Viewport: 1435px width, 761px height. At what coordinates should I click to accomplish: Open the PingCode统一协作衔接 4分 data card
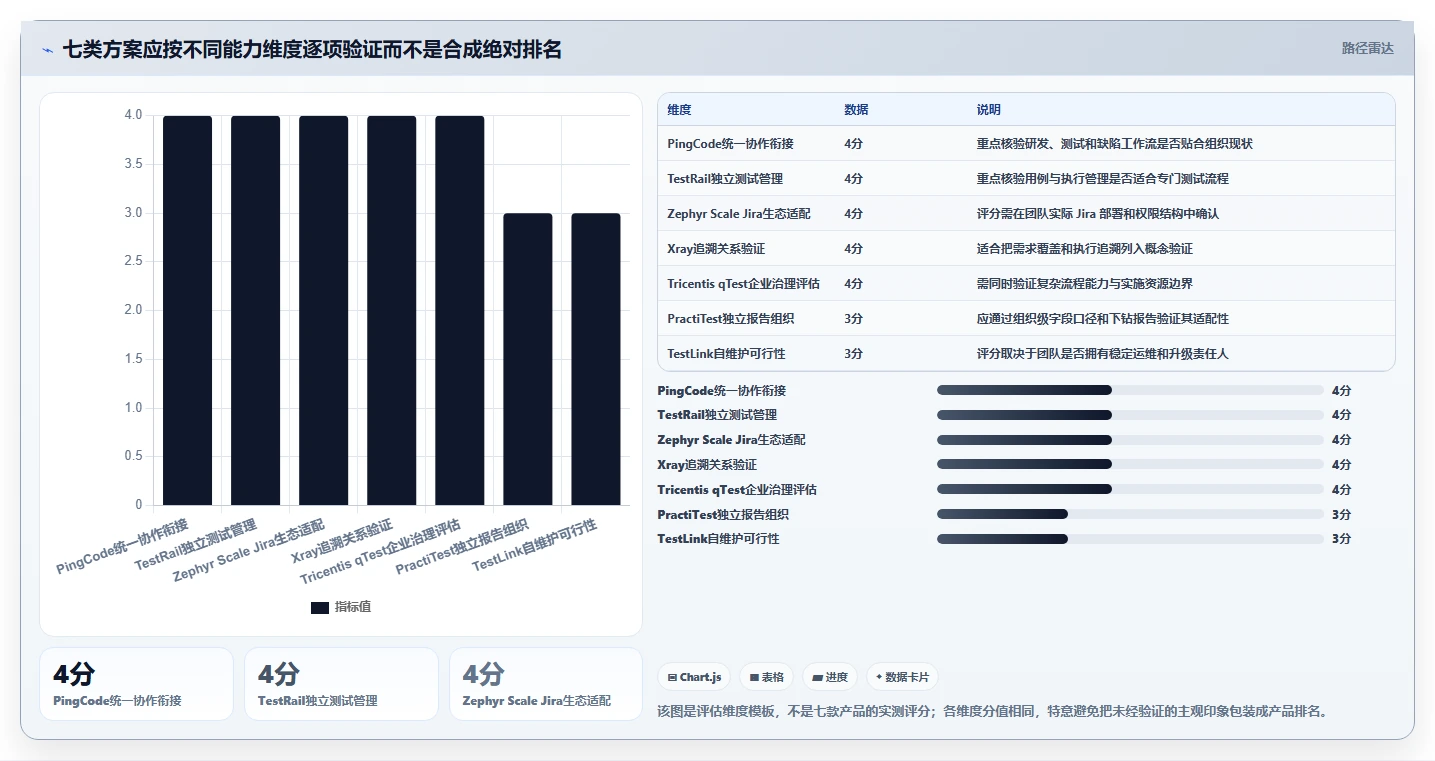136,684
